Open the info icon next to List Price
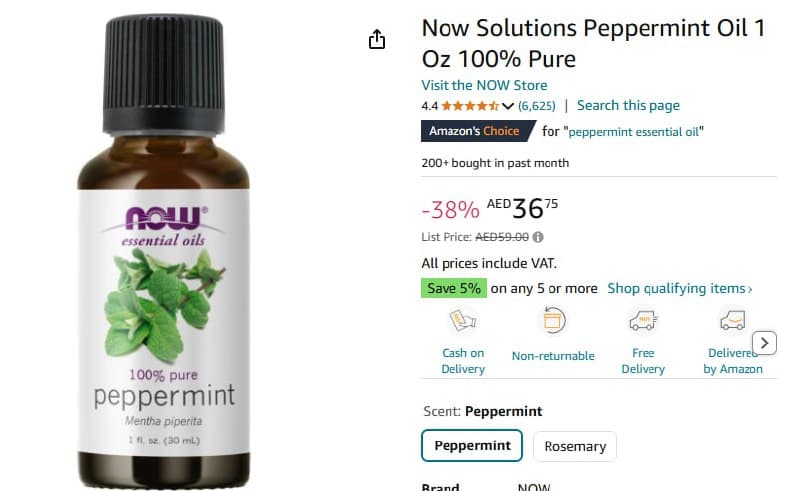This screenshot has width=800, height=491. [x=538, y=237]
